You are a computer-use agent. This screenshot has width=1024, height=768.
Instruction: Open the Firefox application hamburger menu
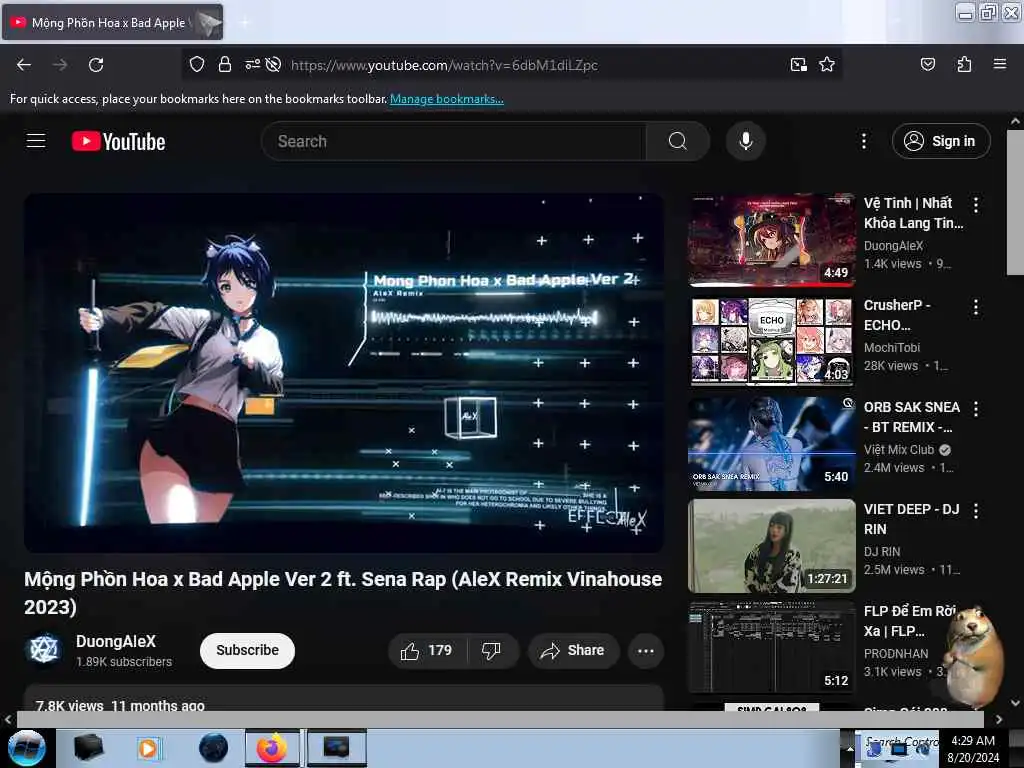pyautogui.click(x=999, y=64)
